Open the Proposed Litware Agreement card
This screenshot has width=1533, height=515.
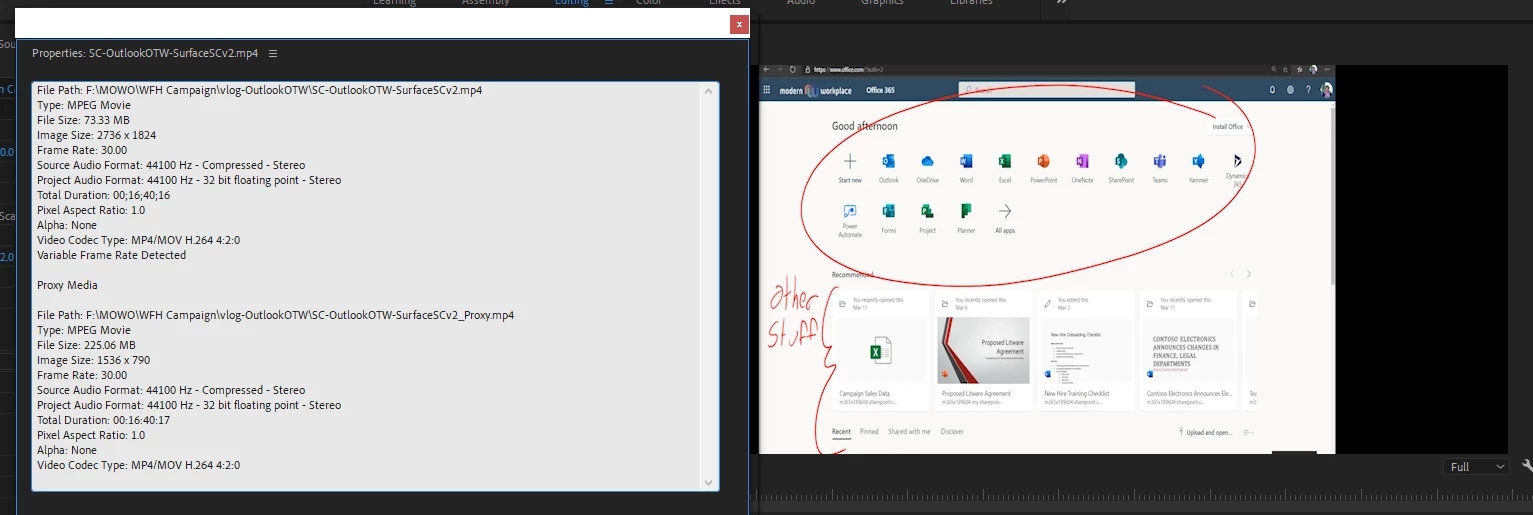click(983, 350)
